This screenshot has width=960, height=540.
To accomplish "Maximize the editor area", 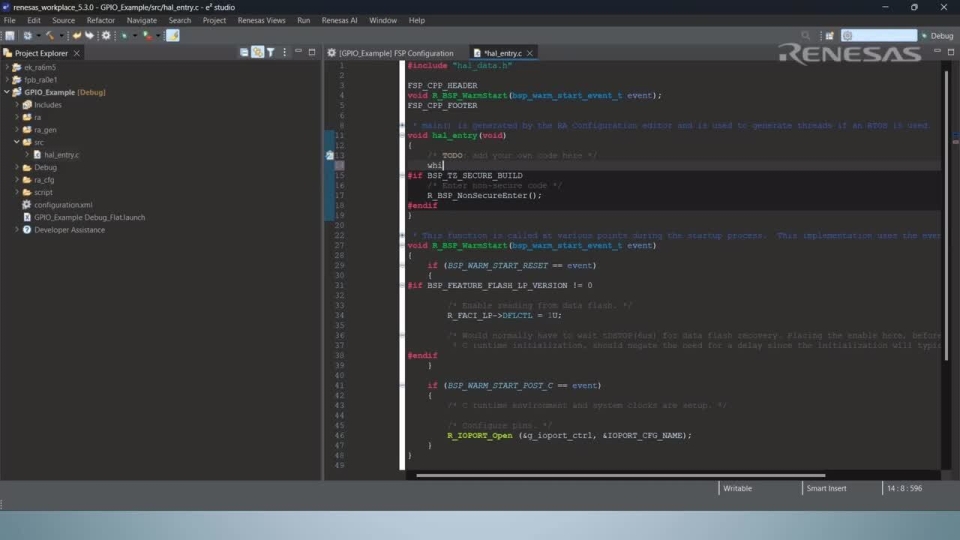I will click(x=951, y=52).
